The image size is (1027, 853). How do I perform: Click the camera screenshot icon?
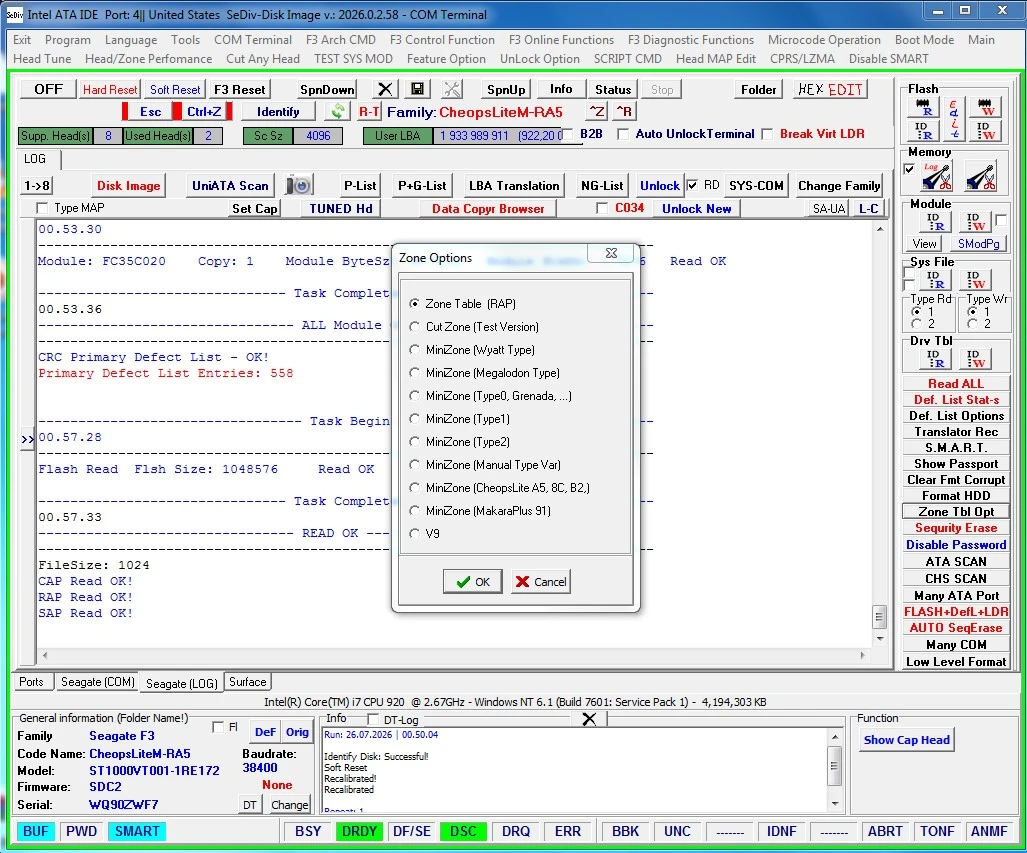[x=300, y=185]
